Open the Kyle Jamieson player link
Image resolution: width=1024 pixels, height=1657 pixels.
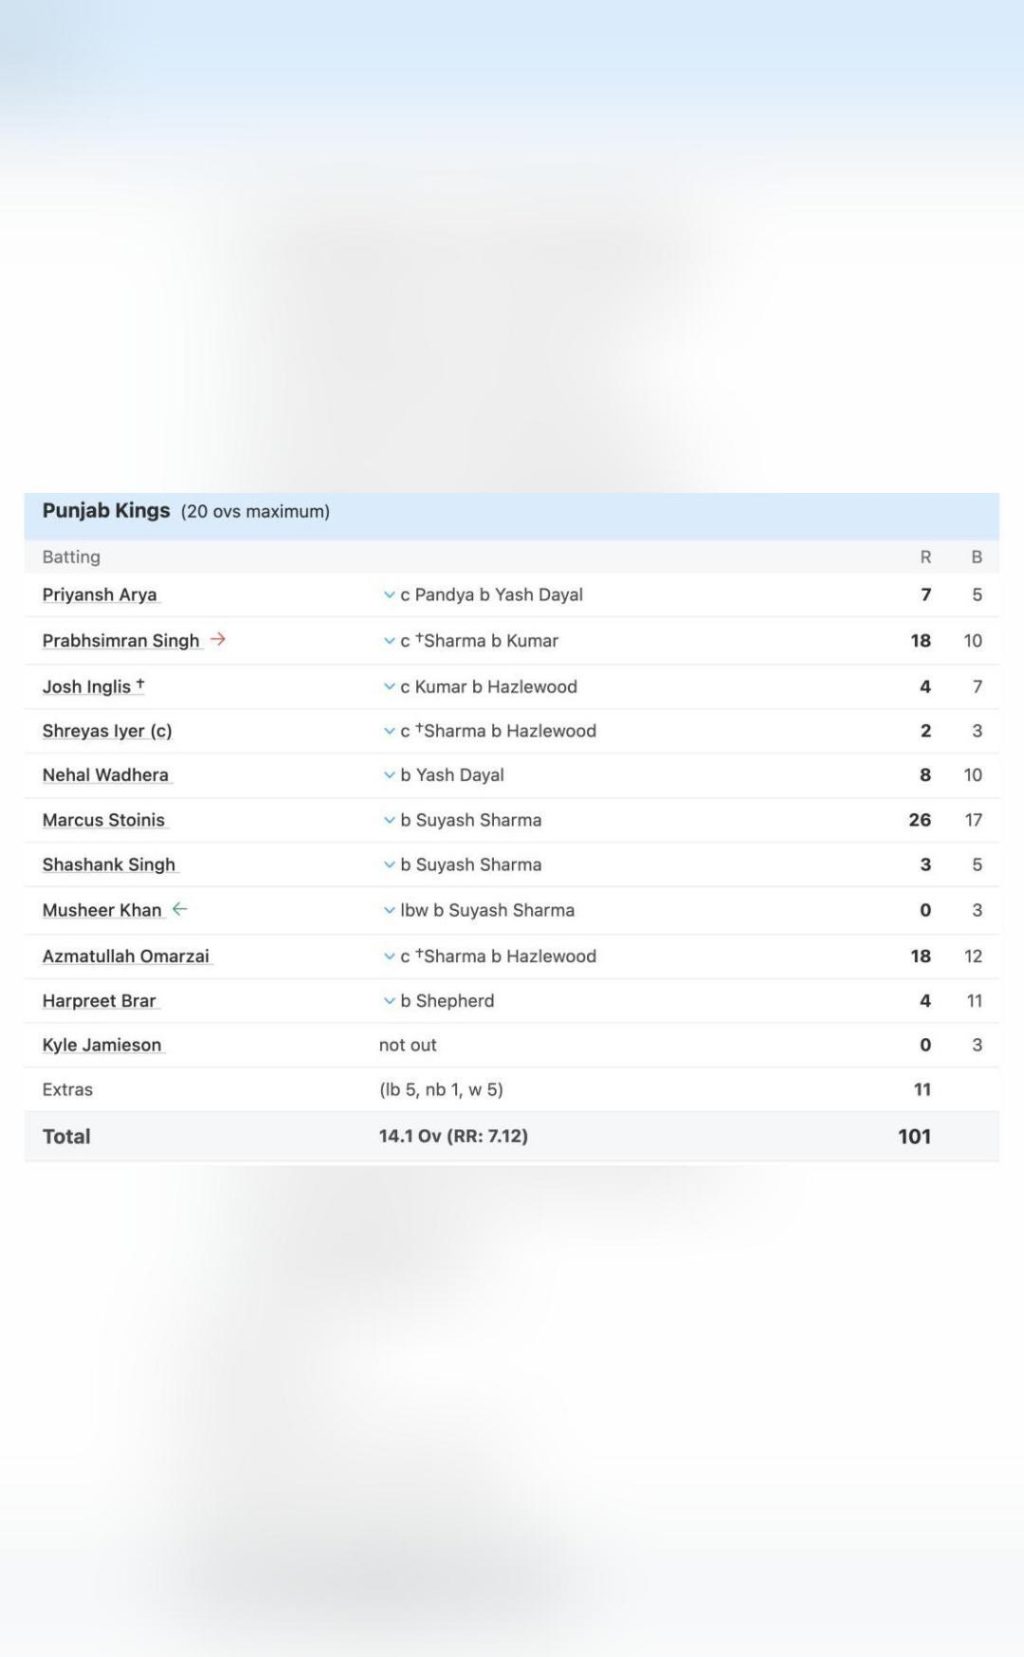coord(102,1045)
